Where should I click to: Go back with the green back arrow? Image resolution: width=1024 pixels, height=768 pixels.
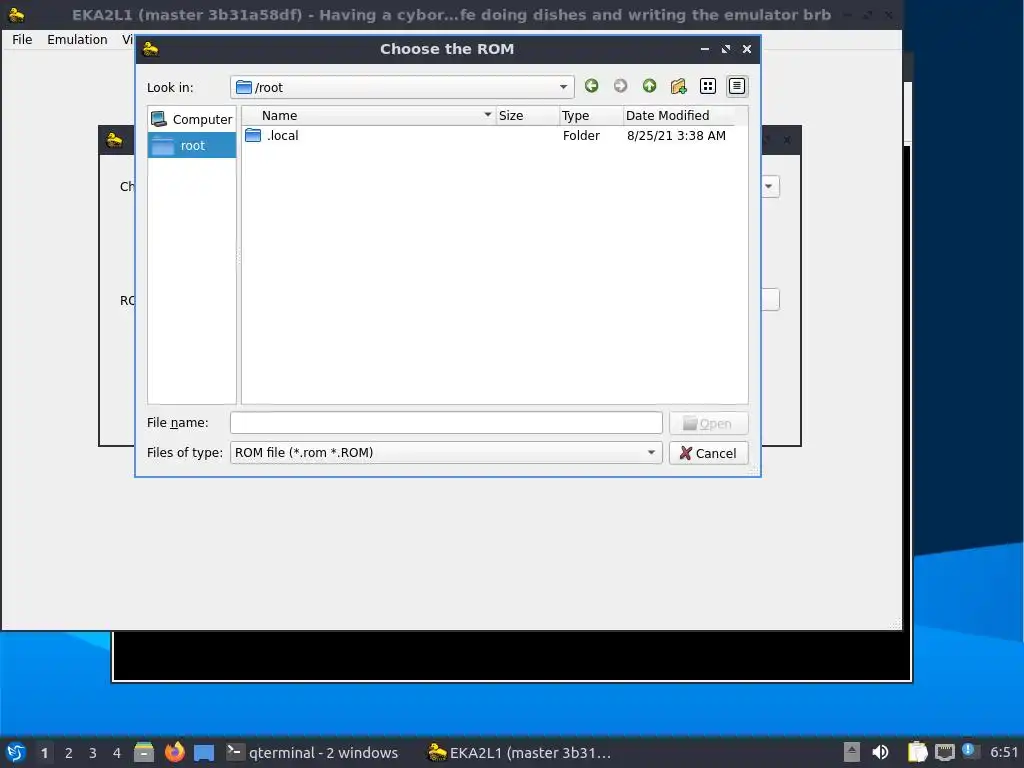click(591, 86)
